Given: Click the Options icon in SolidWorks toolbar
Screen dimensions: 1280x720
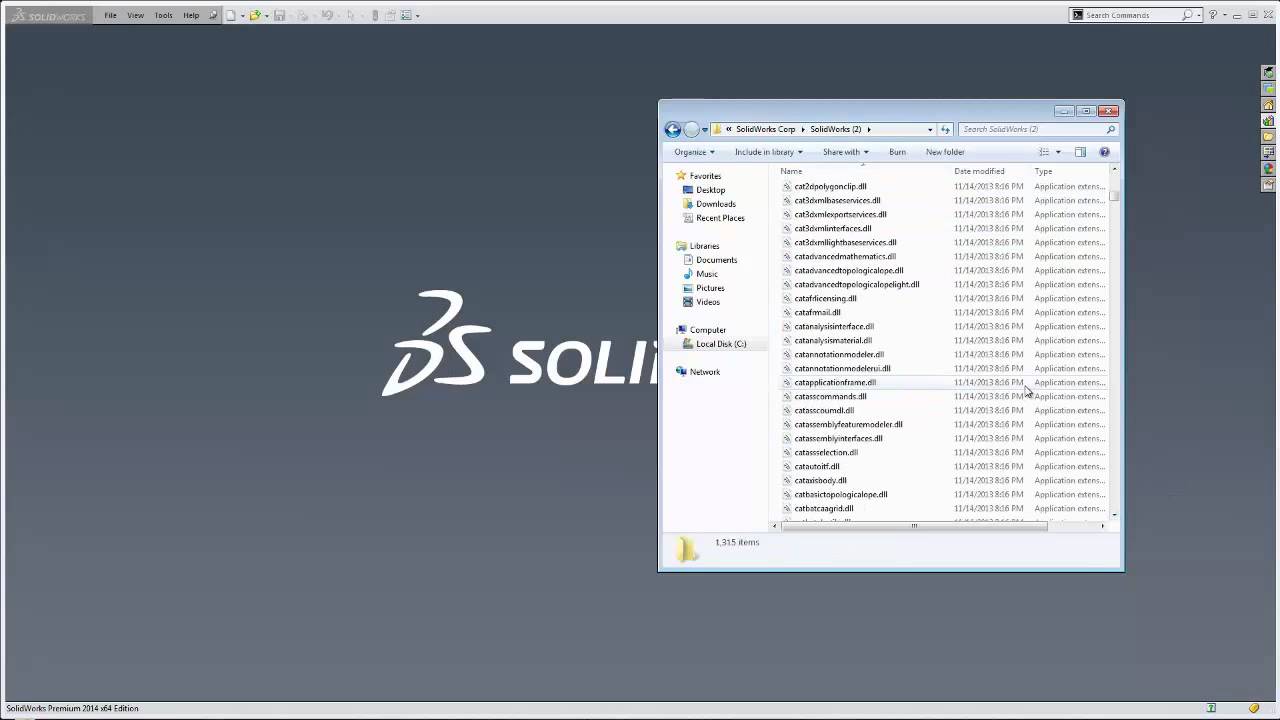Looking at the screenshot, I should click(x=405, y=15).
